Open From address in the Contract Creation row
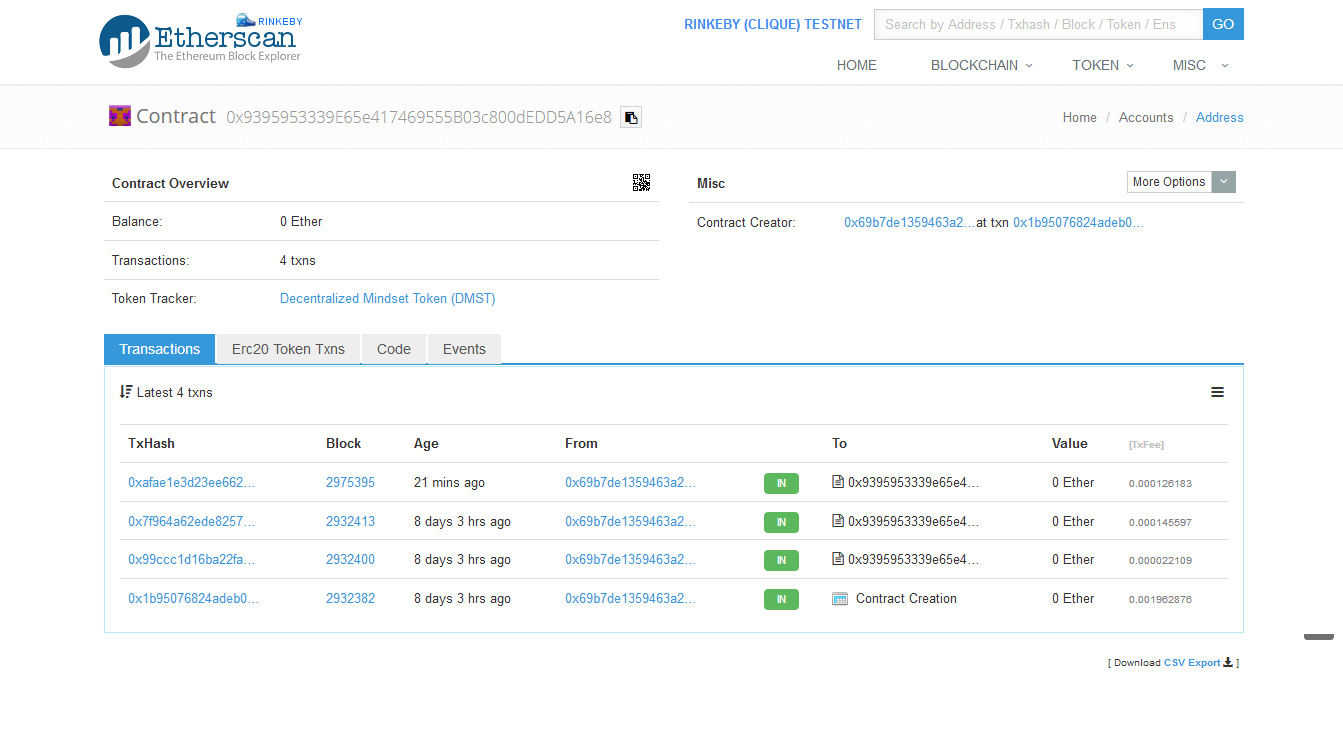The image size is (1343, 737). [630, 598]
